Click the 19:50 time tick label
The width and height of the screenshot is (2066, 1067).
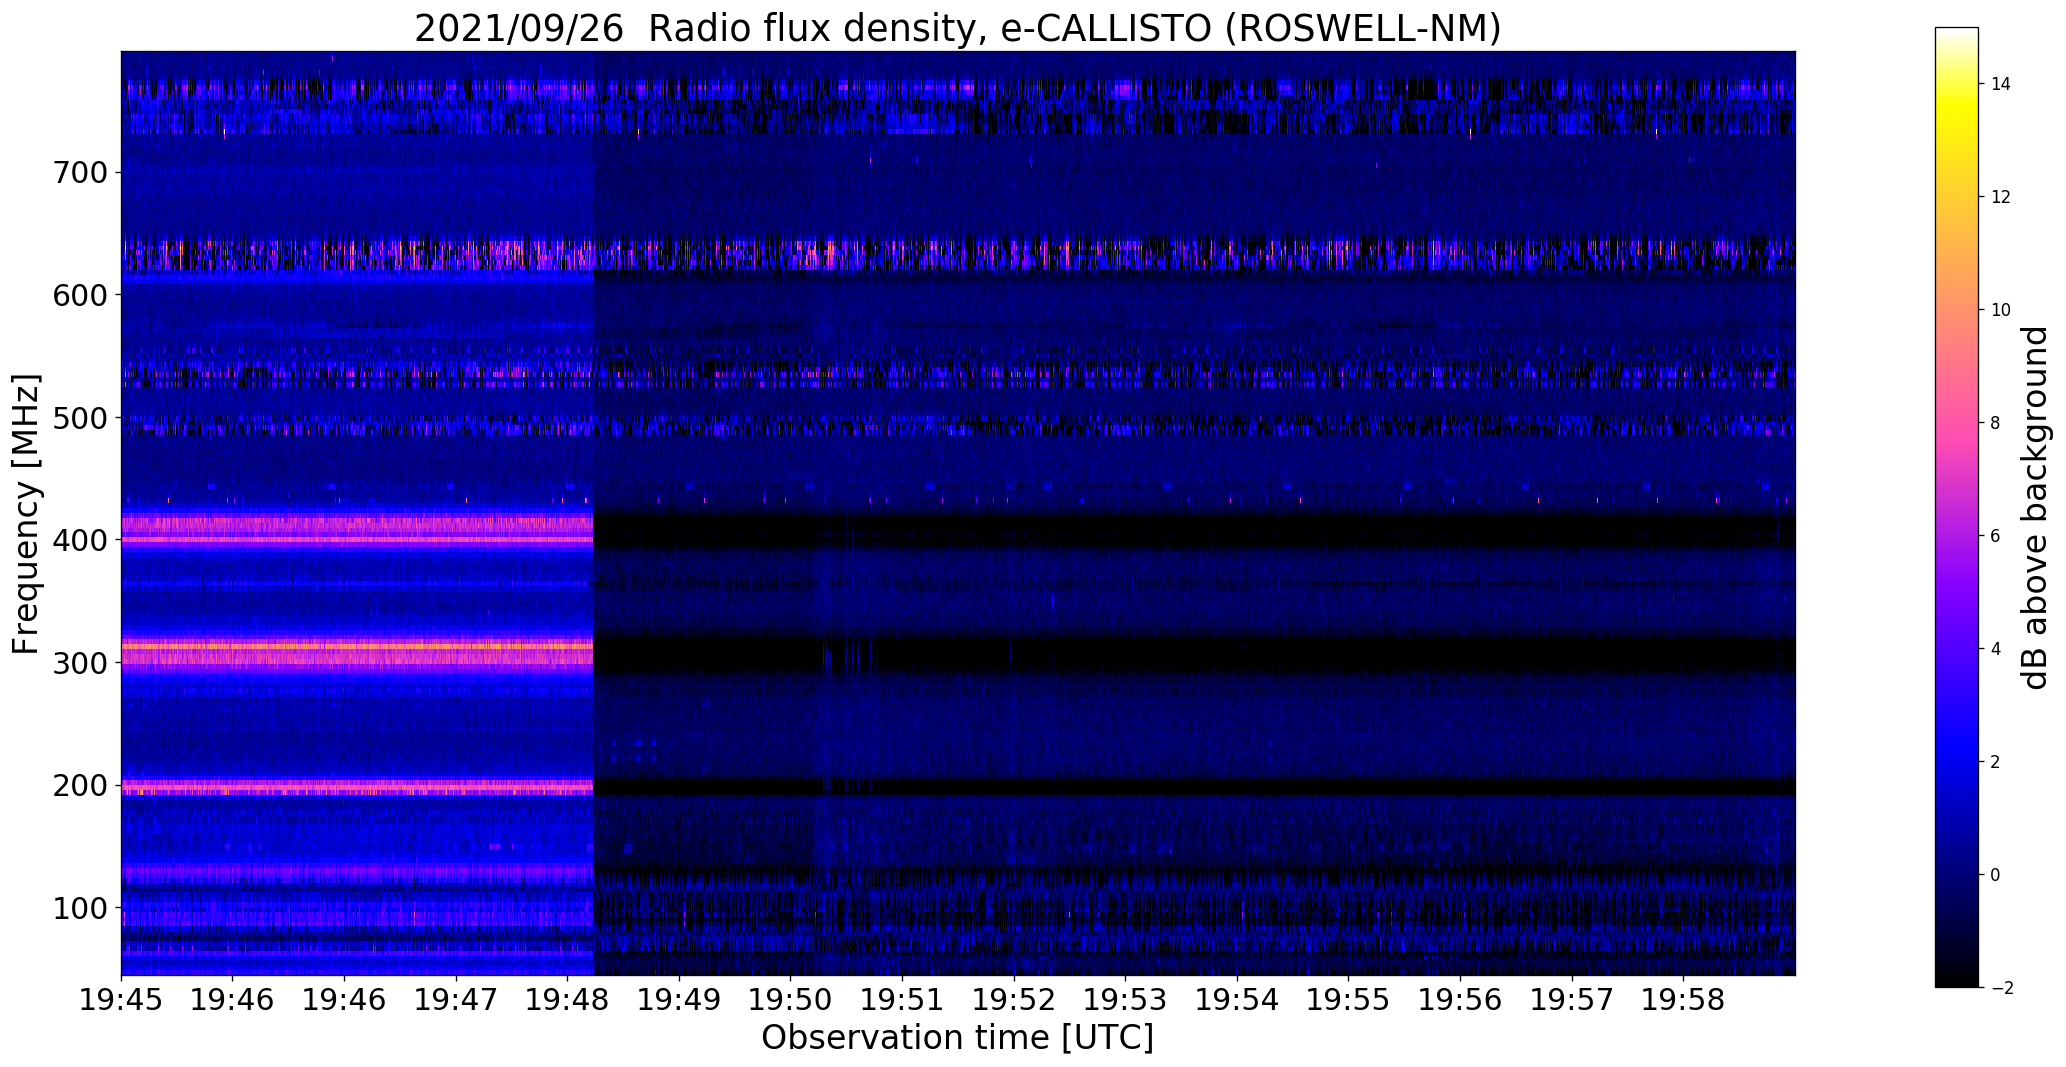tap(791, 999)
